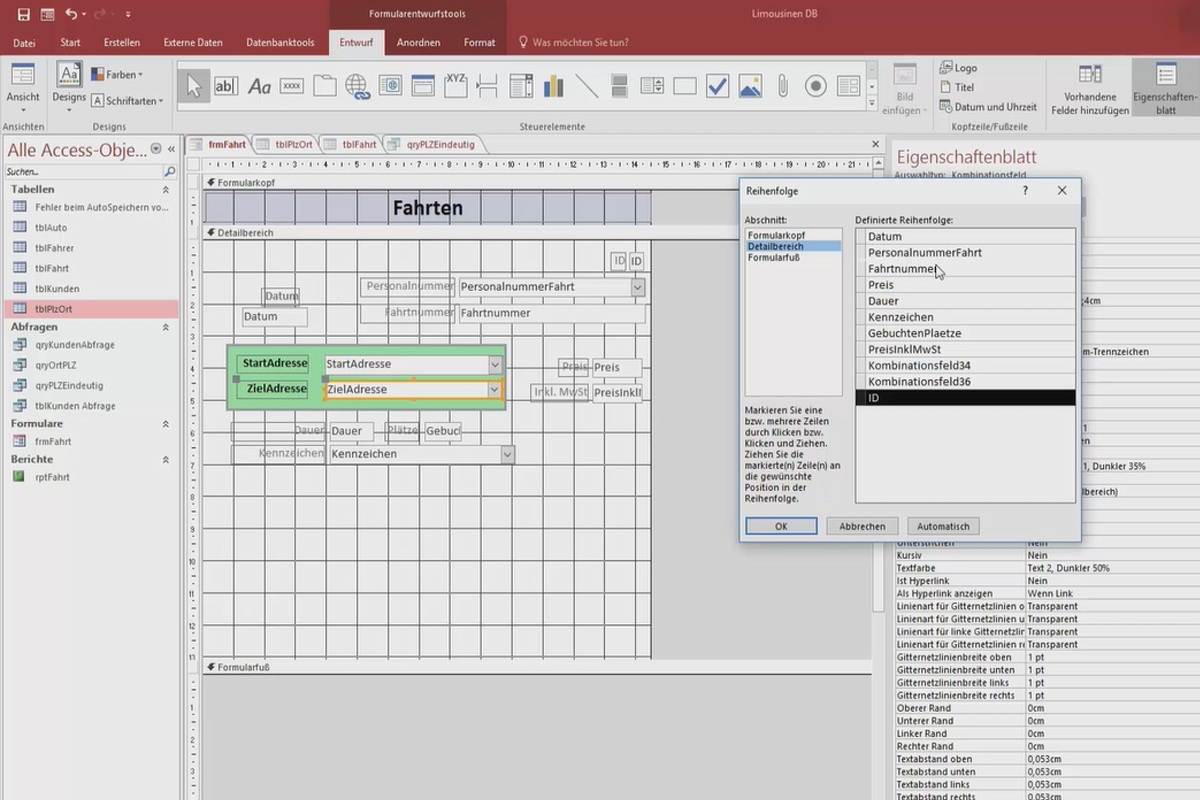Screen dimensions: 1200x800
Task: Choose the Button control tool
Action: 292,87
